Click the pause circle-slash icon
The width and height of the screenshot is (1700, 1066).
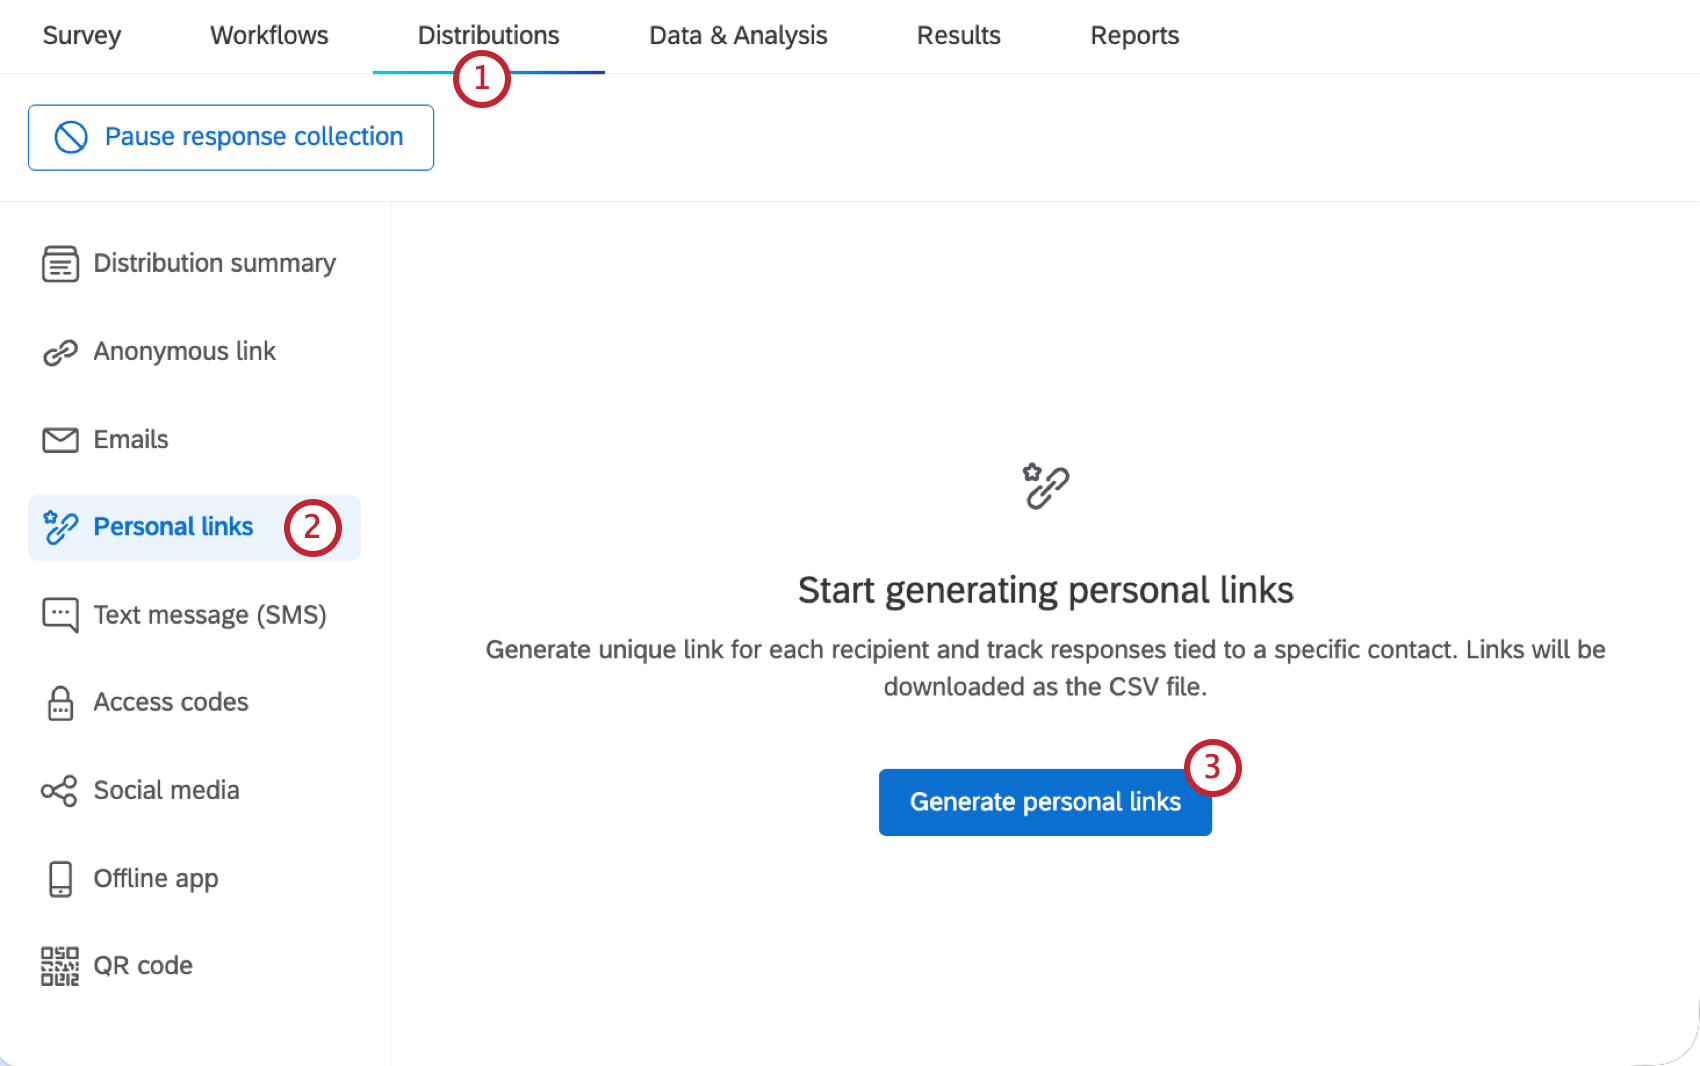pyautogui.click(x=71, y=137)
